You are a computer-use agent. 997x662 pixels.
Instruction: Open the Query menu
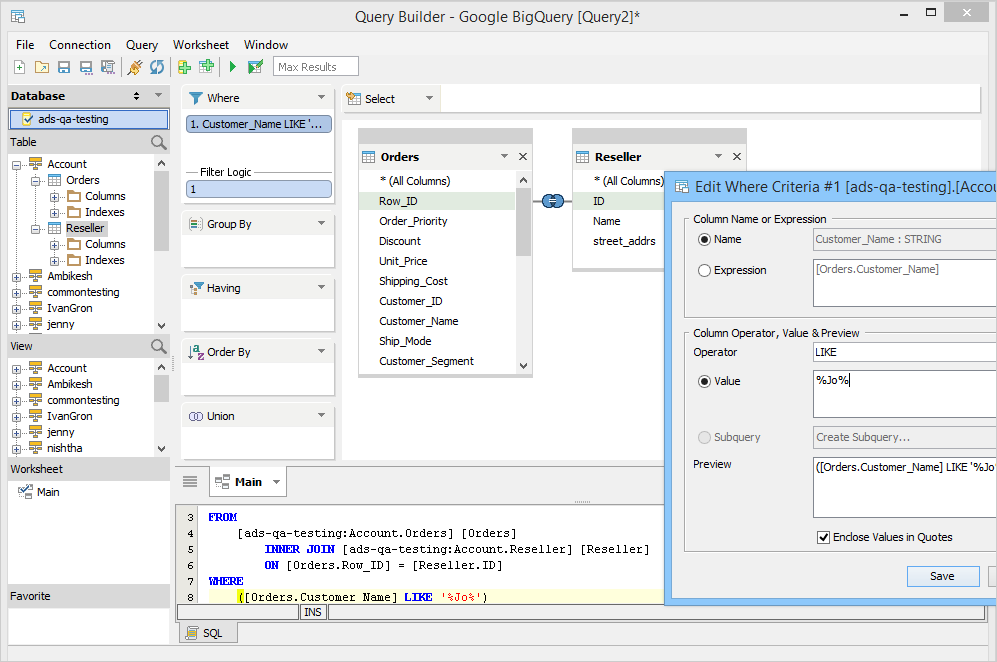point(142,45)
